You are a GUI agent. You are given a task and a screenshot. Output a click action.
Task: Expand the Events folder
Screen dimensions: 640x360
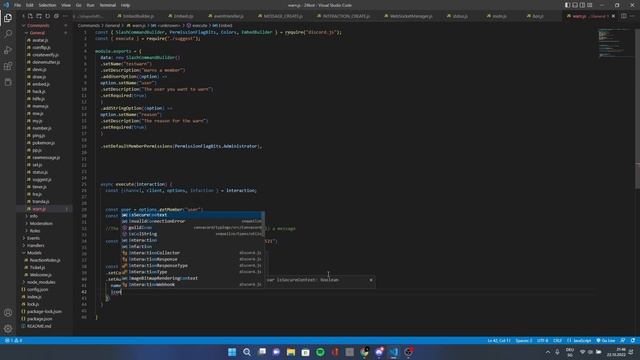click(x=33, y=238)
